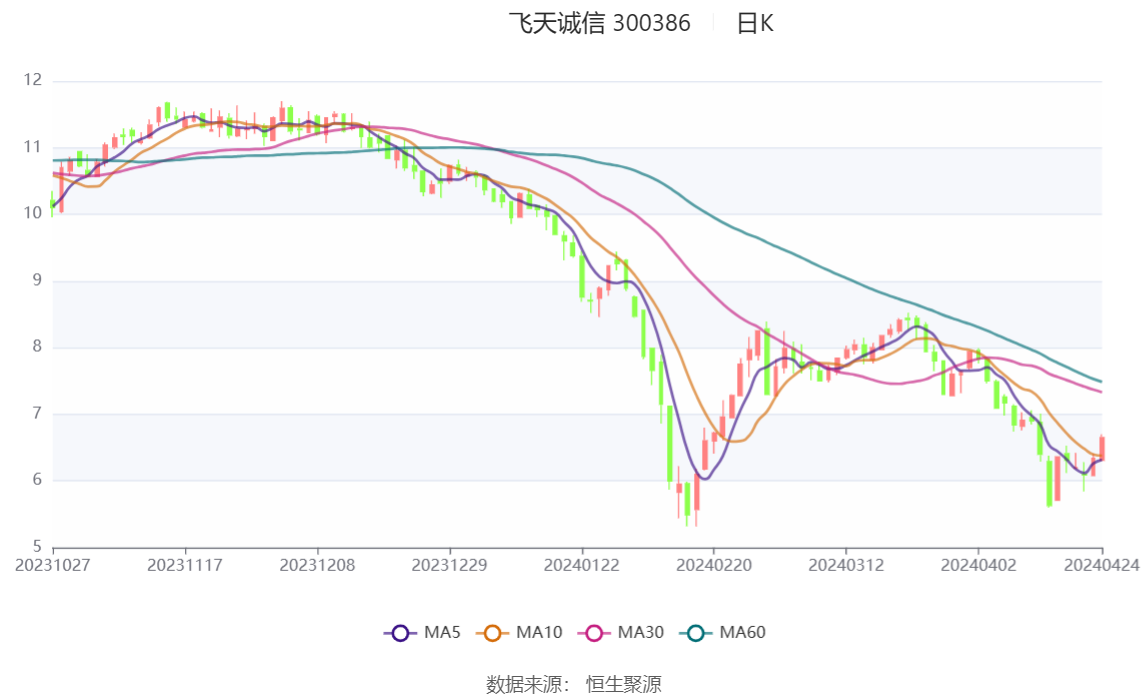Toggle the MA30 legend circle icon

[x=594, y=633]
